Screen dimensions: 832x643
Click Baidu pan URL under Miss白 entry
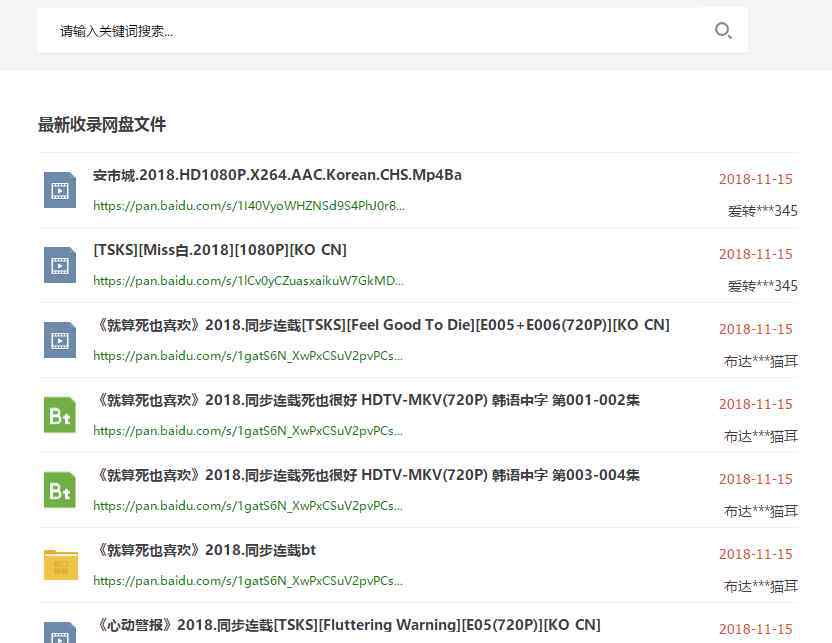pos(248,281)
